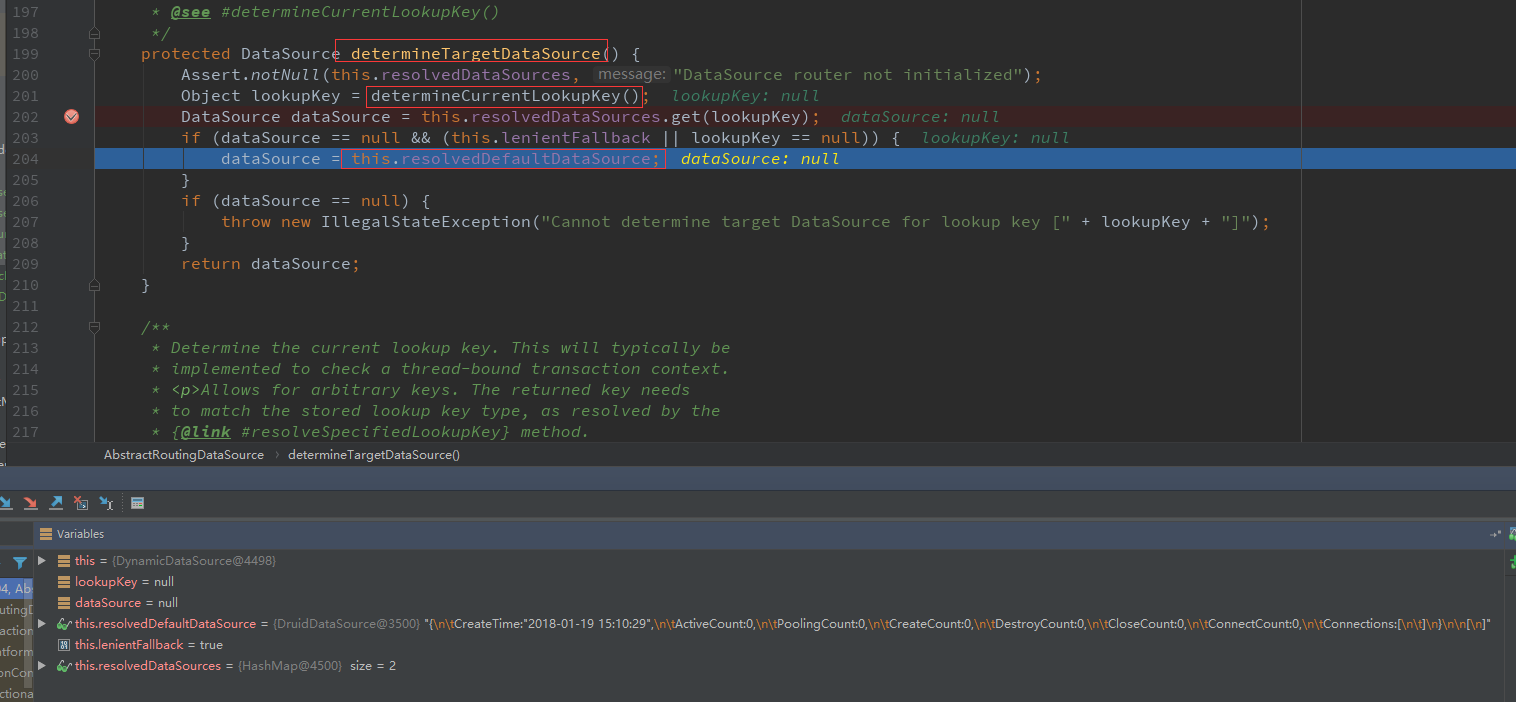Click the 'protected' keyword on line 199
The height and width of the screenshot is (702, 1516).
click(186, 54)
